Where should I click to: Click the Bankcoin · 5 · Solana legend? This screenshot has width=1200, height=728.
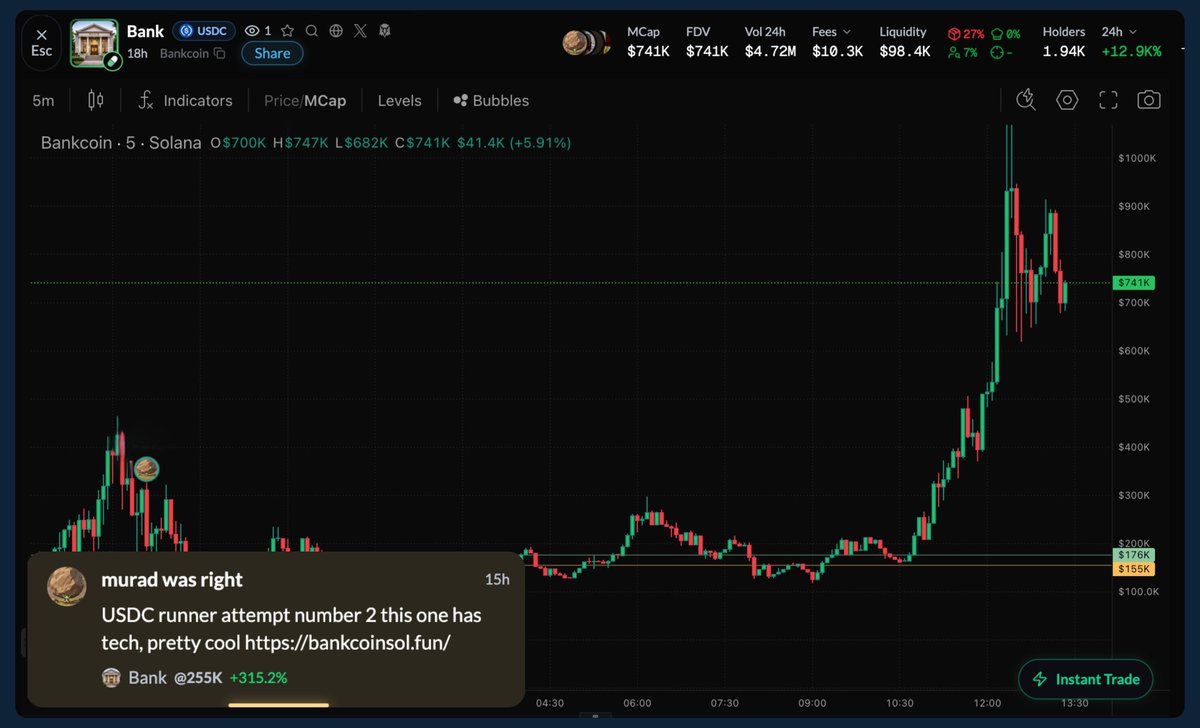pos(121,143)
